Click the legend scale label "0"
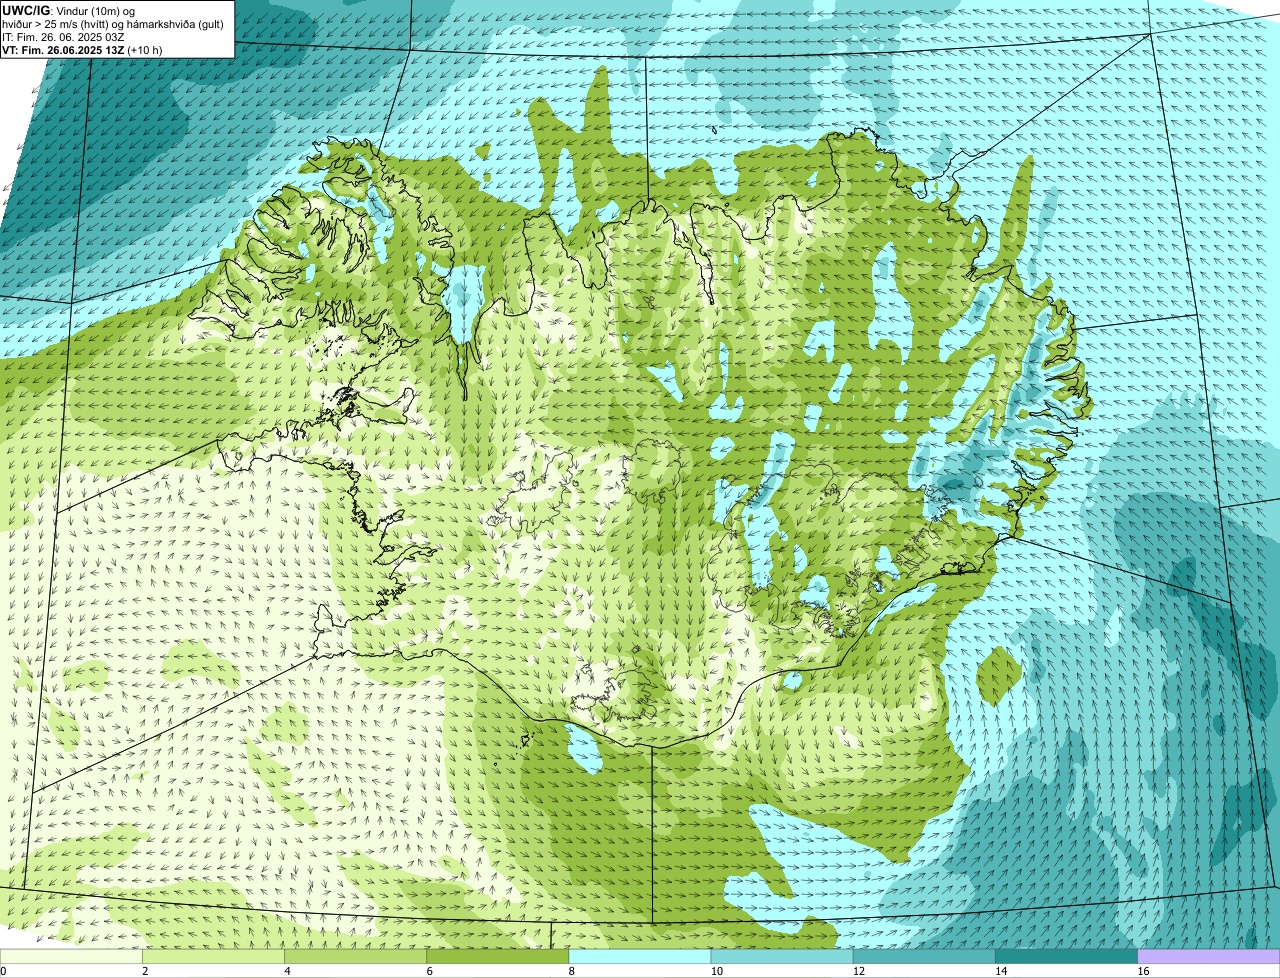This screenshot has height=978, width=1280. (x=3, y=971)
